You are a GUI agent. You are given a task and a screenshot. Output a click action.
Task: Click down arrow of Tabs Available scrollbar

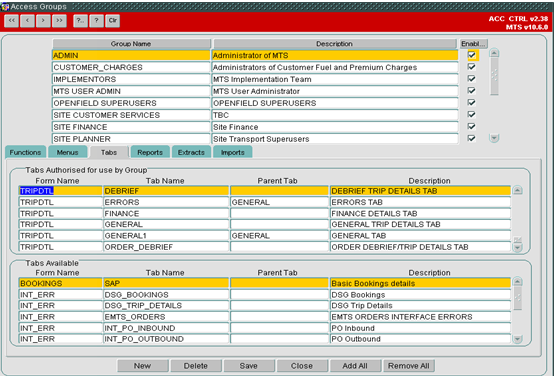tap(517, 339)
